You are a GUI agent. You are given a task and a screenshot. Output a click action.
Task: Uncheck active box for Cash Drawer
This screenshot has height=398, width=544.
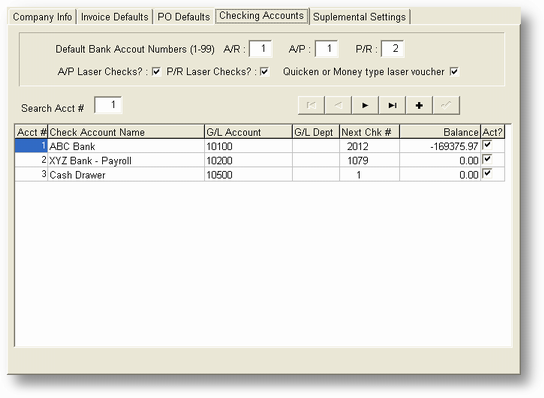[487, 173]
